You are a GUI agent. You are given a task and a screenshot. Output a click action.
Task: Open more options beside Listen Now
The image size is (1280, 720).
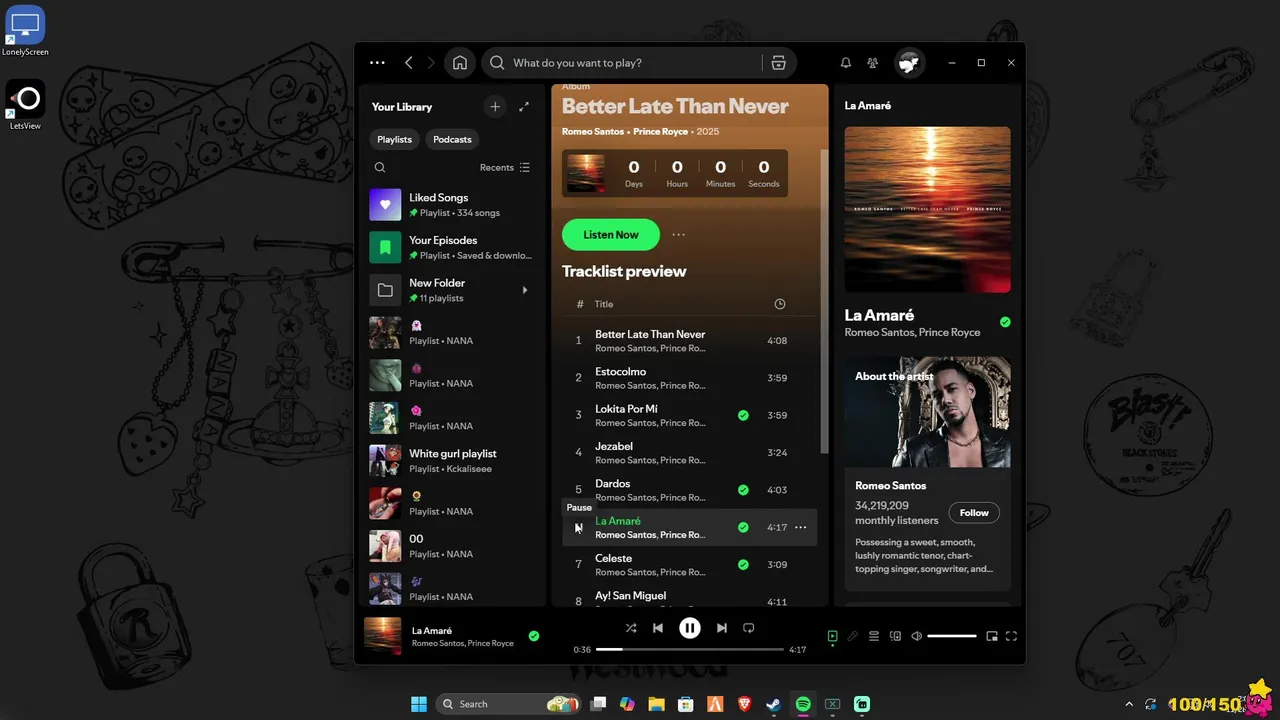click(x=679, y=235)
